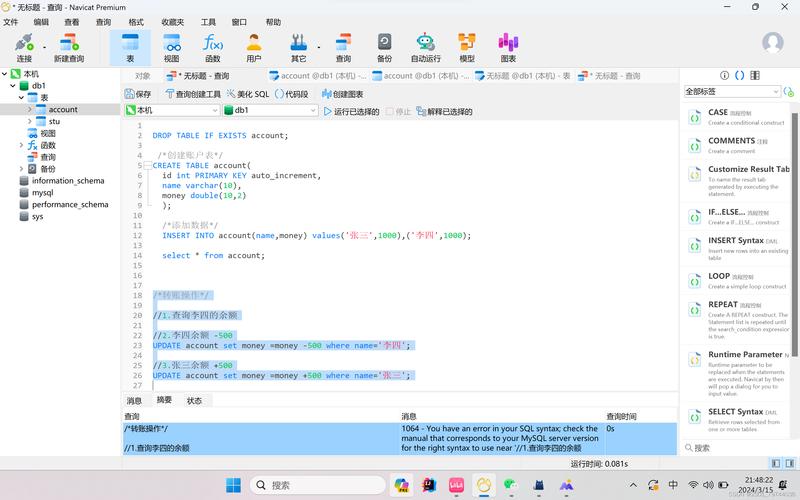The width and height of the screenshot is (800, 500).
Task: Switch to the 无标题 @db1 (本机) - 表 tab
Action: 523,76
